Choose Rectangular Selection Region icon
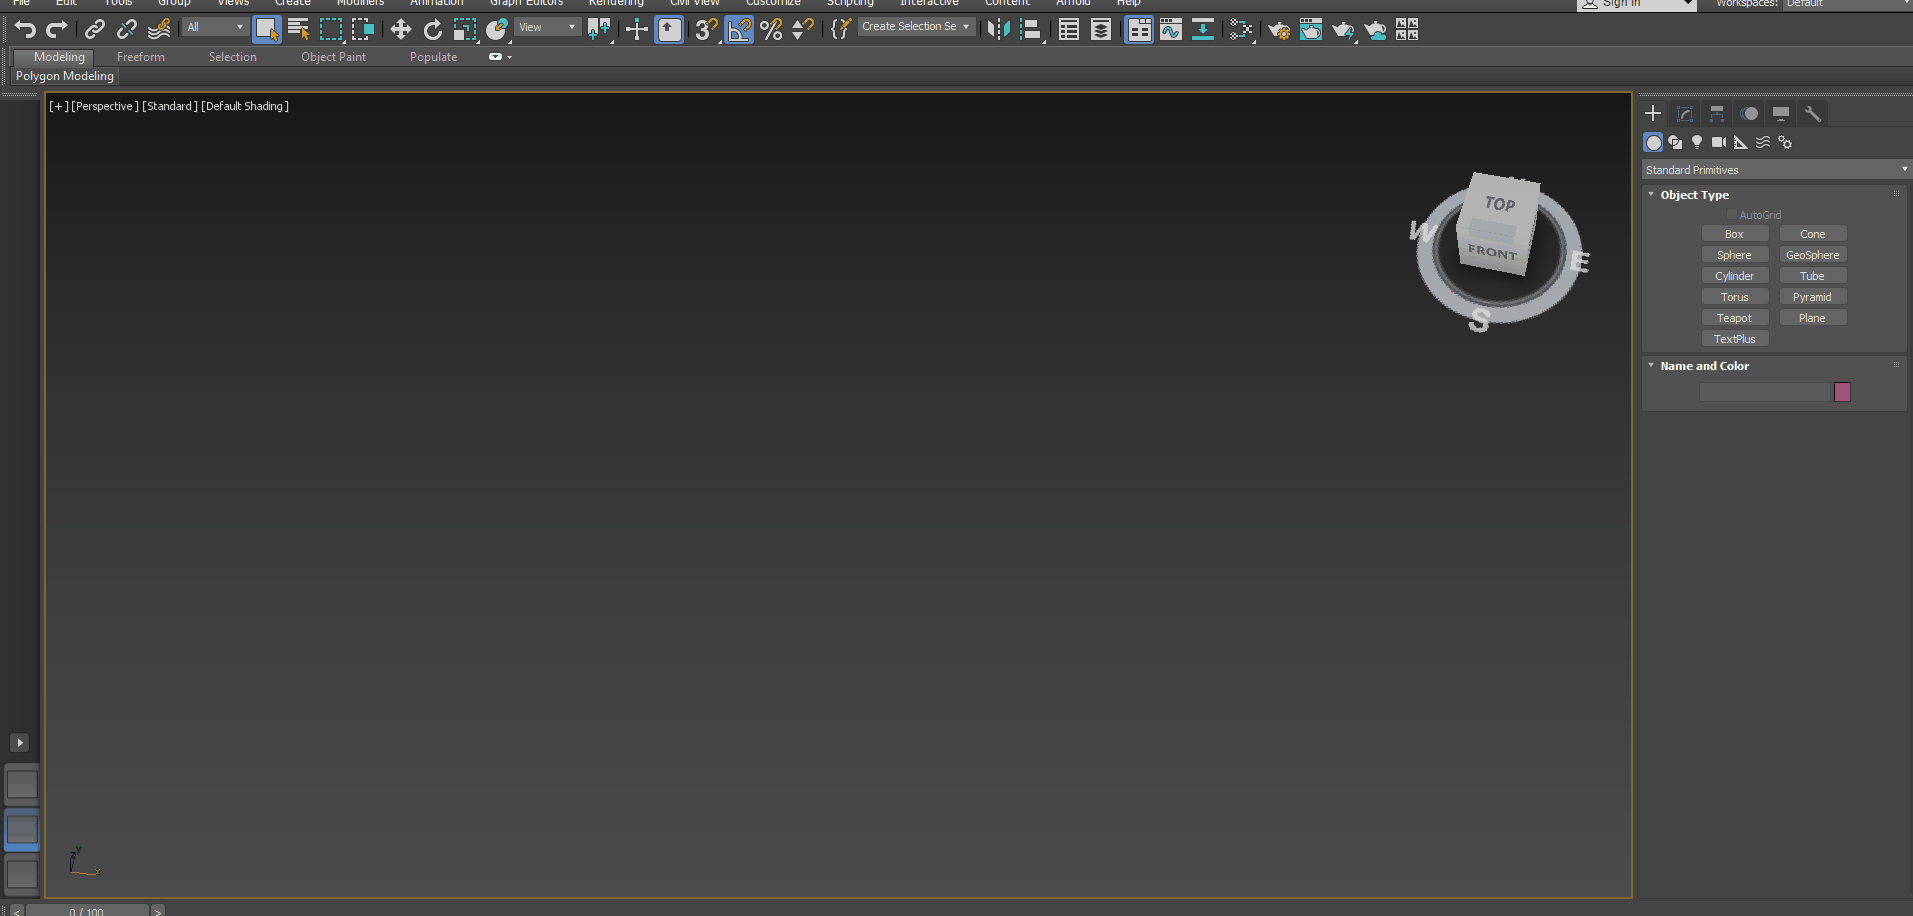The height and width of the screenshot is (916, 1913). click(x=331, y=29)
